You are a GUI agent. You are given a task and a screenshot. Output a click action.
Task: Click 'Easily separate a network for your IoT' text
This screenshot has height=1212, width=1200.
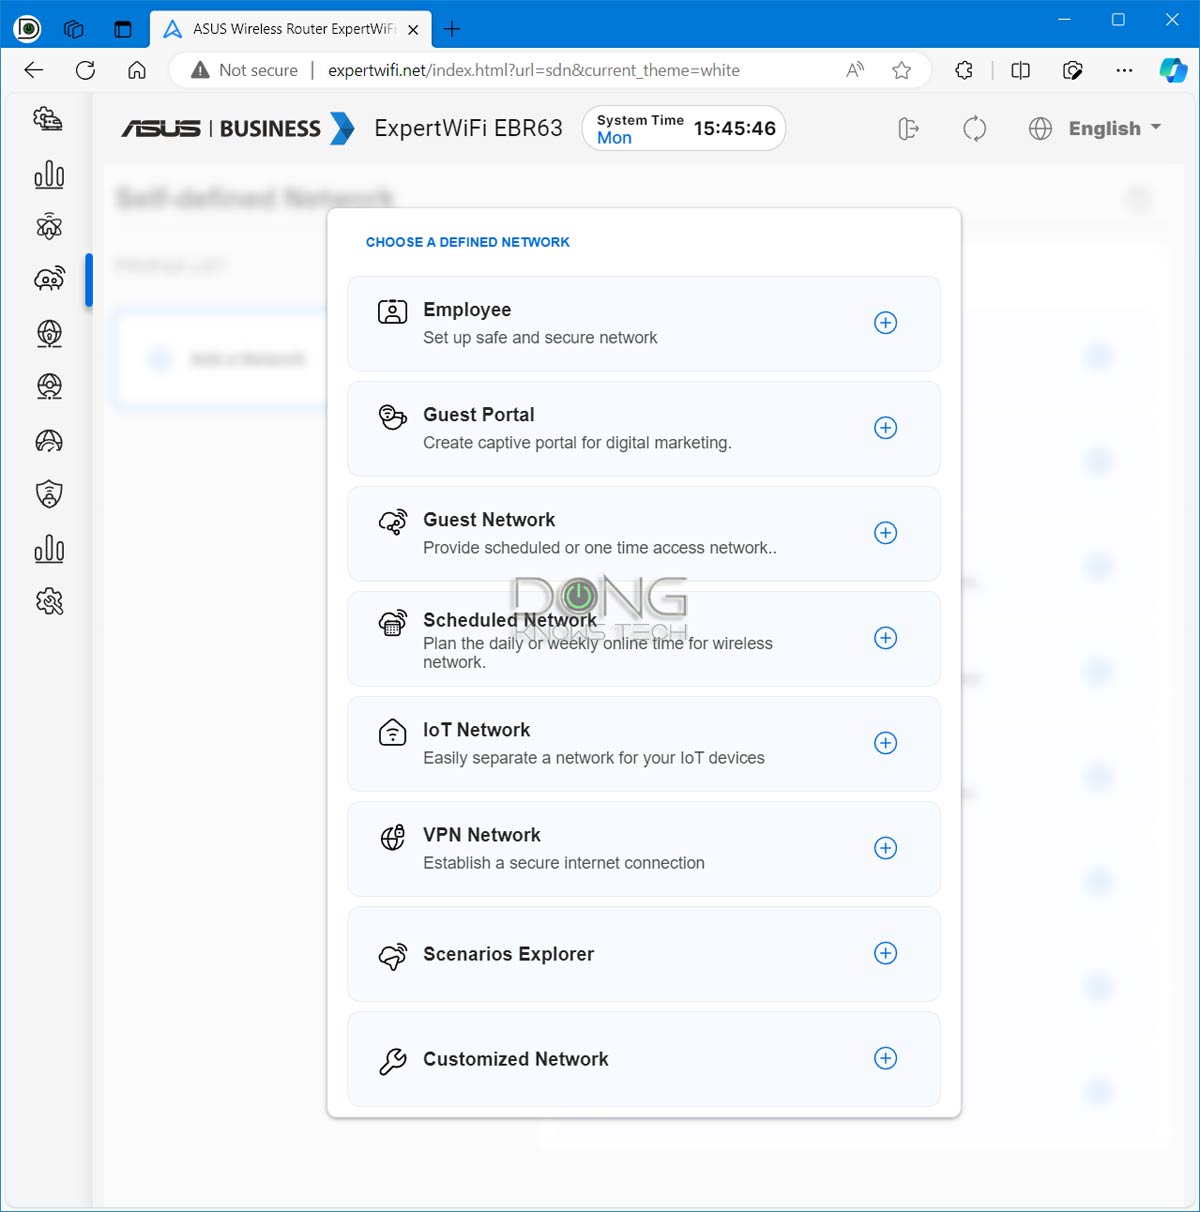594,758
